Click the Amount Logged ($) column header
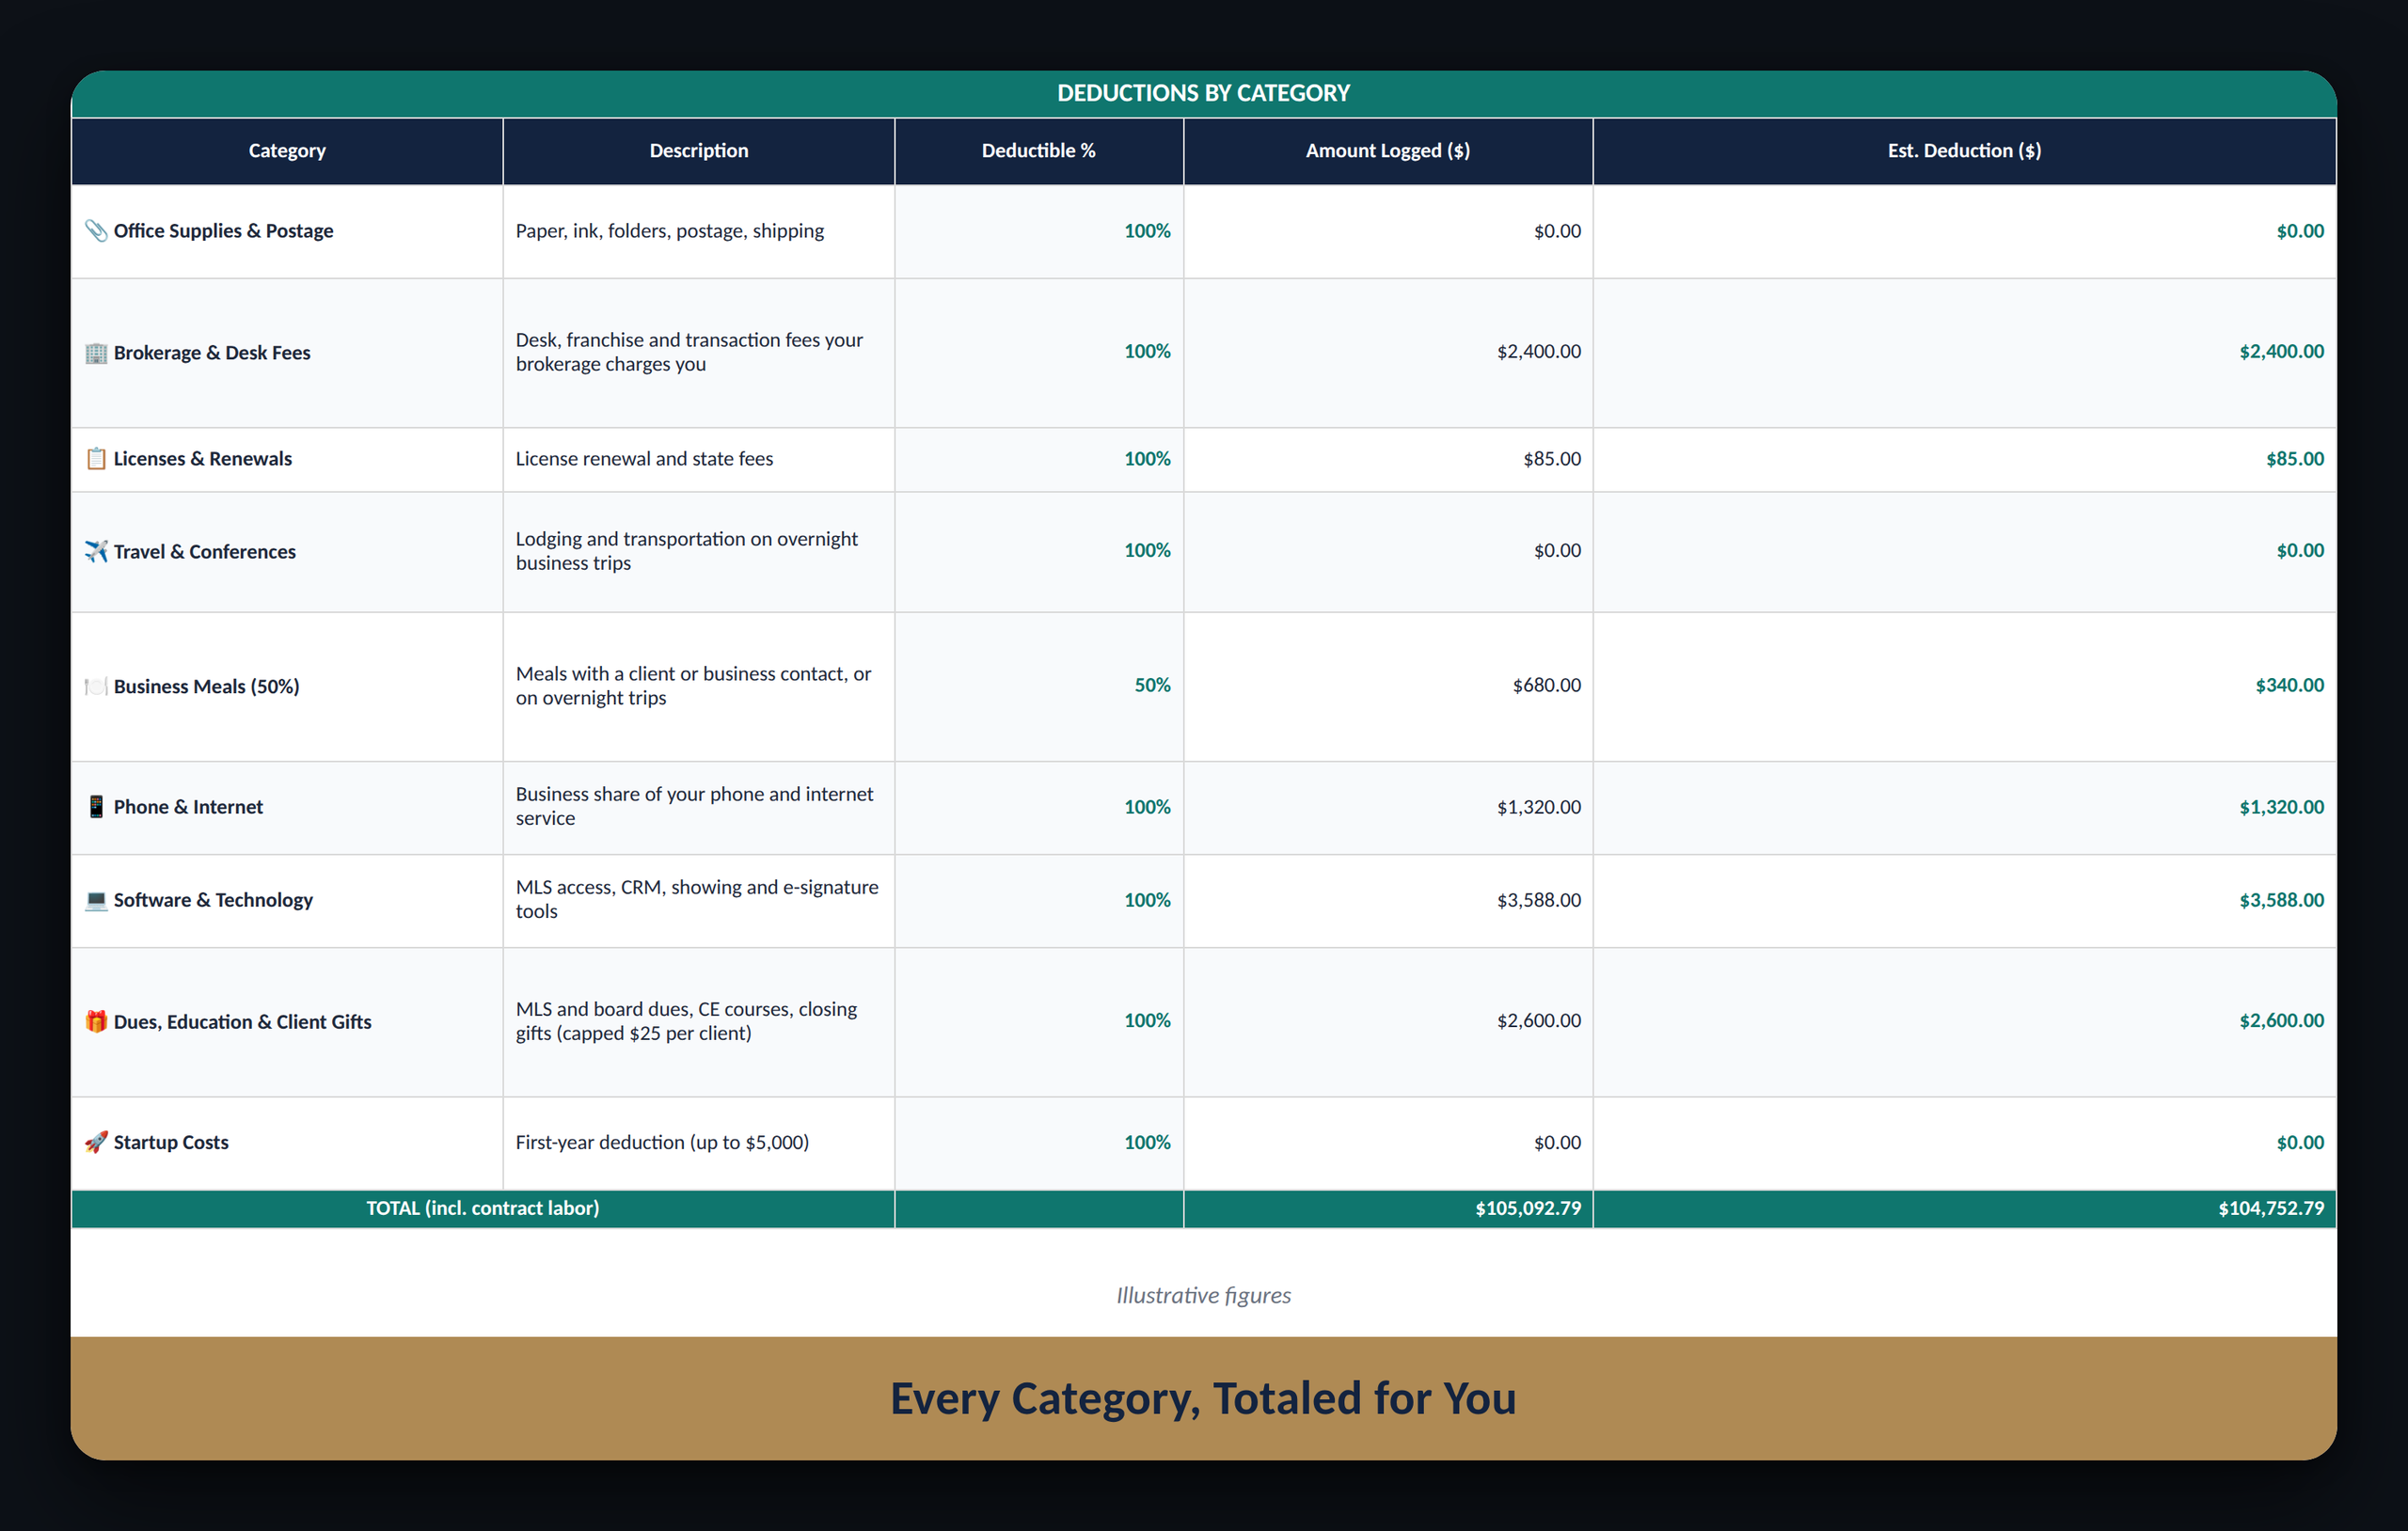 coord(1388,151)
